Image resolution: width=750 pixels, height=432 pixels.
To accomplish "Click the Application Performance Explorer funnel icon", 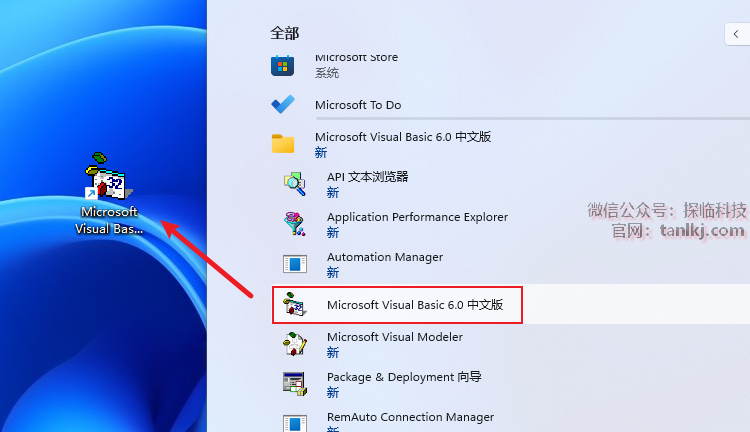I will click(x=294, y=223).
